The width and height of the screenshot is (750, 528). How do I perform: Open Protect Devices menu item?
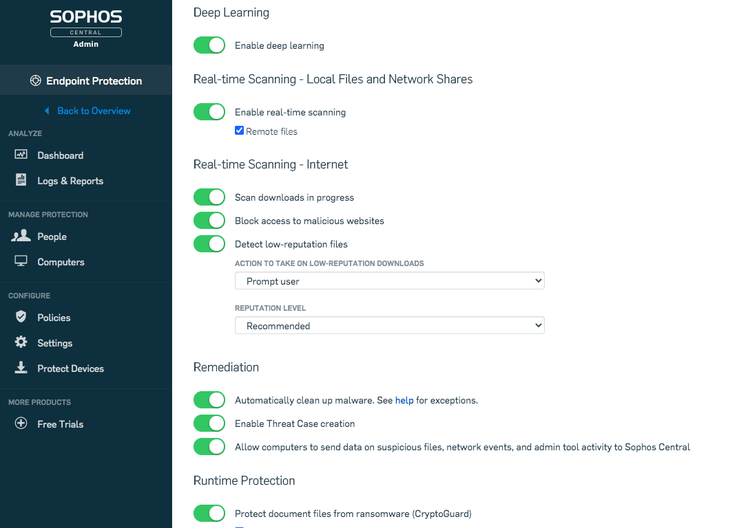70,368
